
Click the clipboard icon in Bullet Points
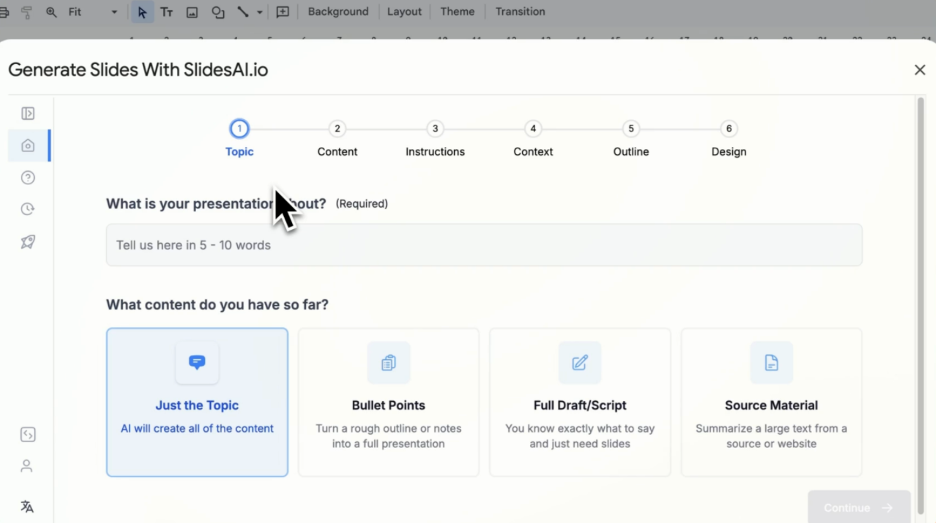pyautogui.click(x=389, y=362)
